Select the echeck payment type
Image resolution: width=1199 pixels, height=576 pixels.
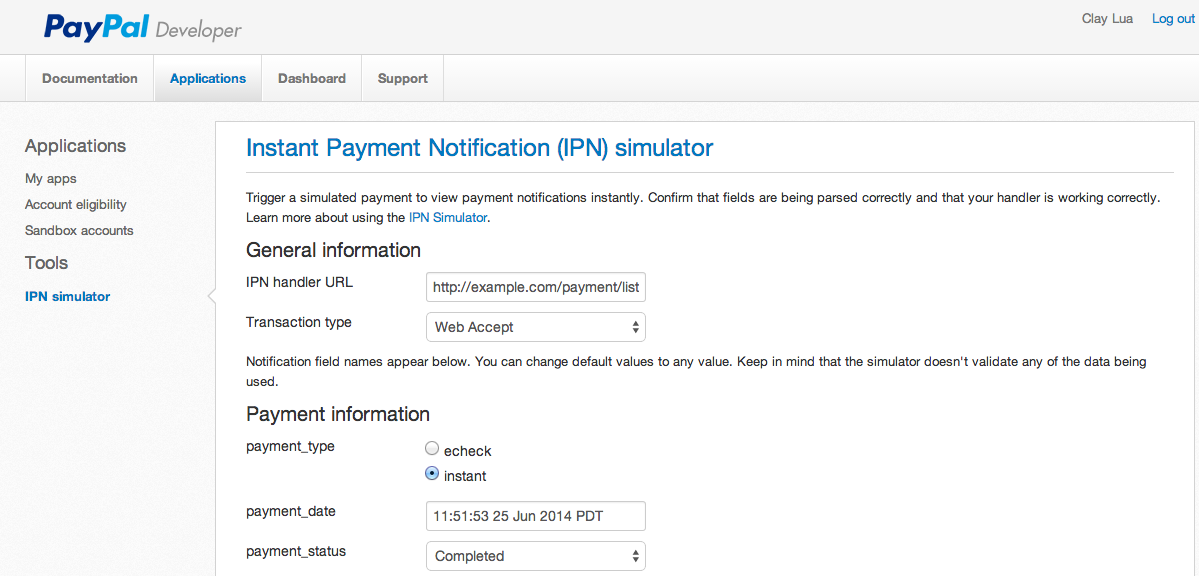[x=432, y=449]
